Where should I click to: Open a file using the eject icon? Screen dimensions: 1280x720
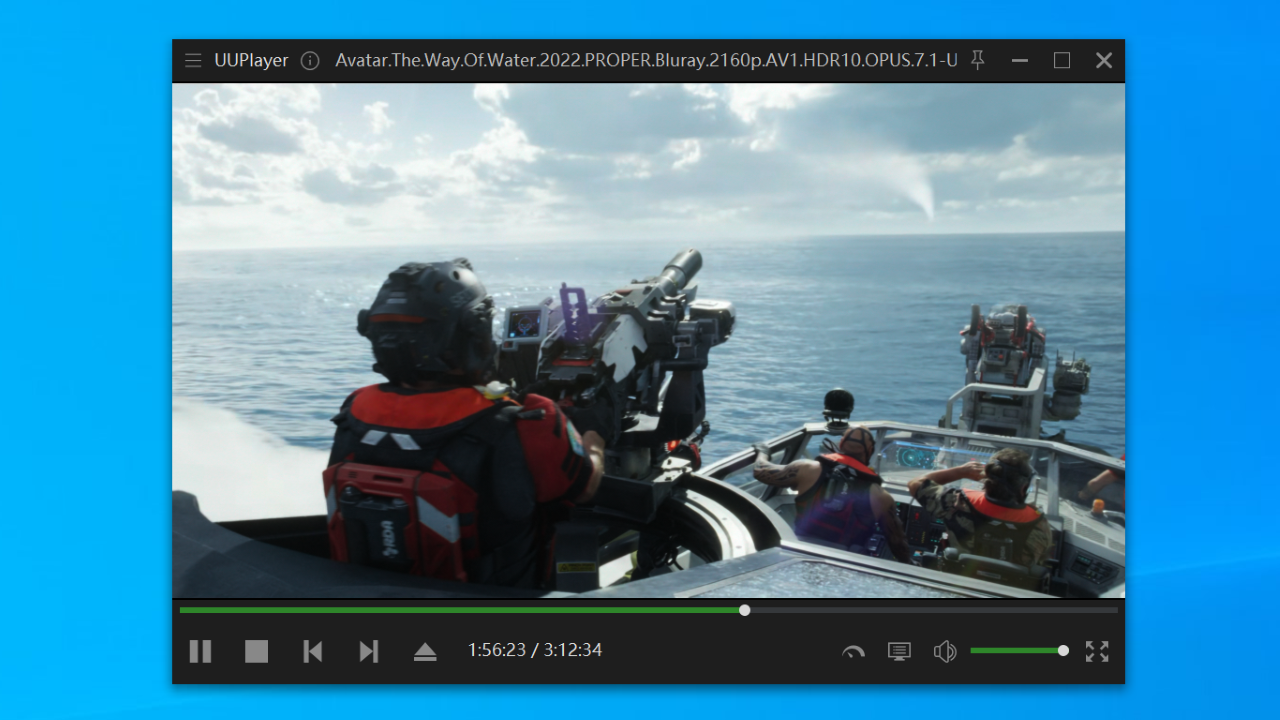tap(425, 652)
